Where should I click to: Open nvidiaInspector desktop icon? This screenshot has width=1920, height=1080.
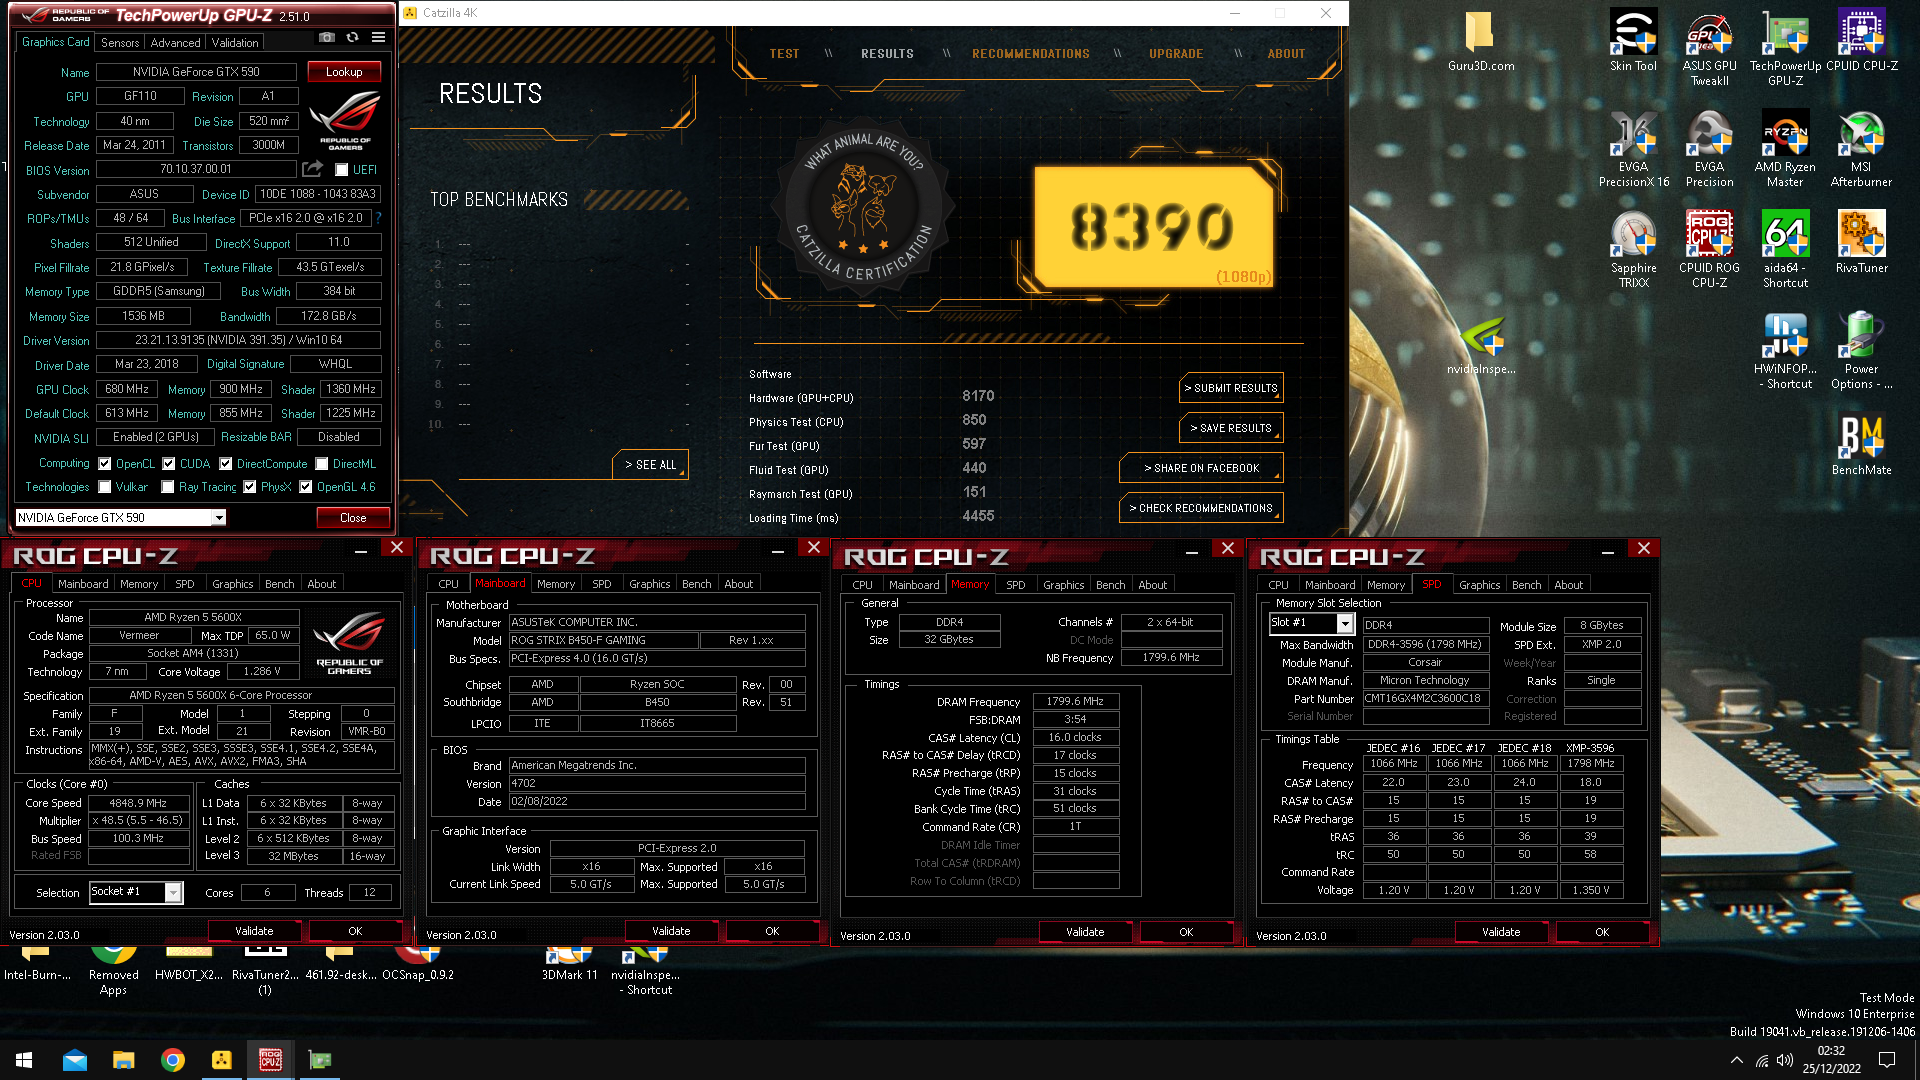tap(1481, 347)
